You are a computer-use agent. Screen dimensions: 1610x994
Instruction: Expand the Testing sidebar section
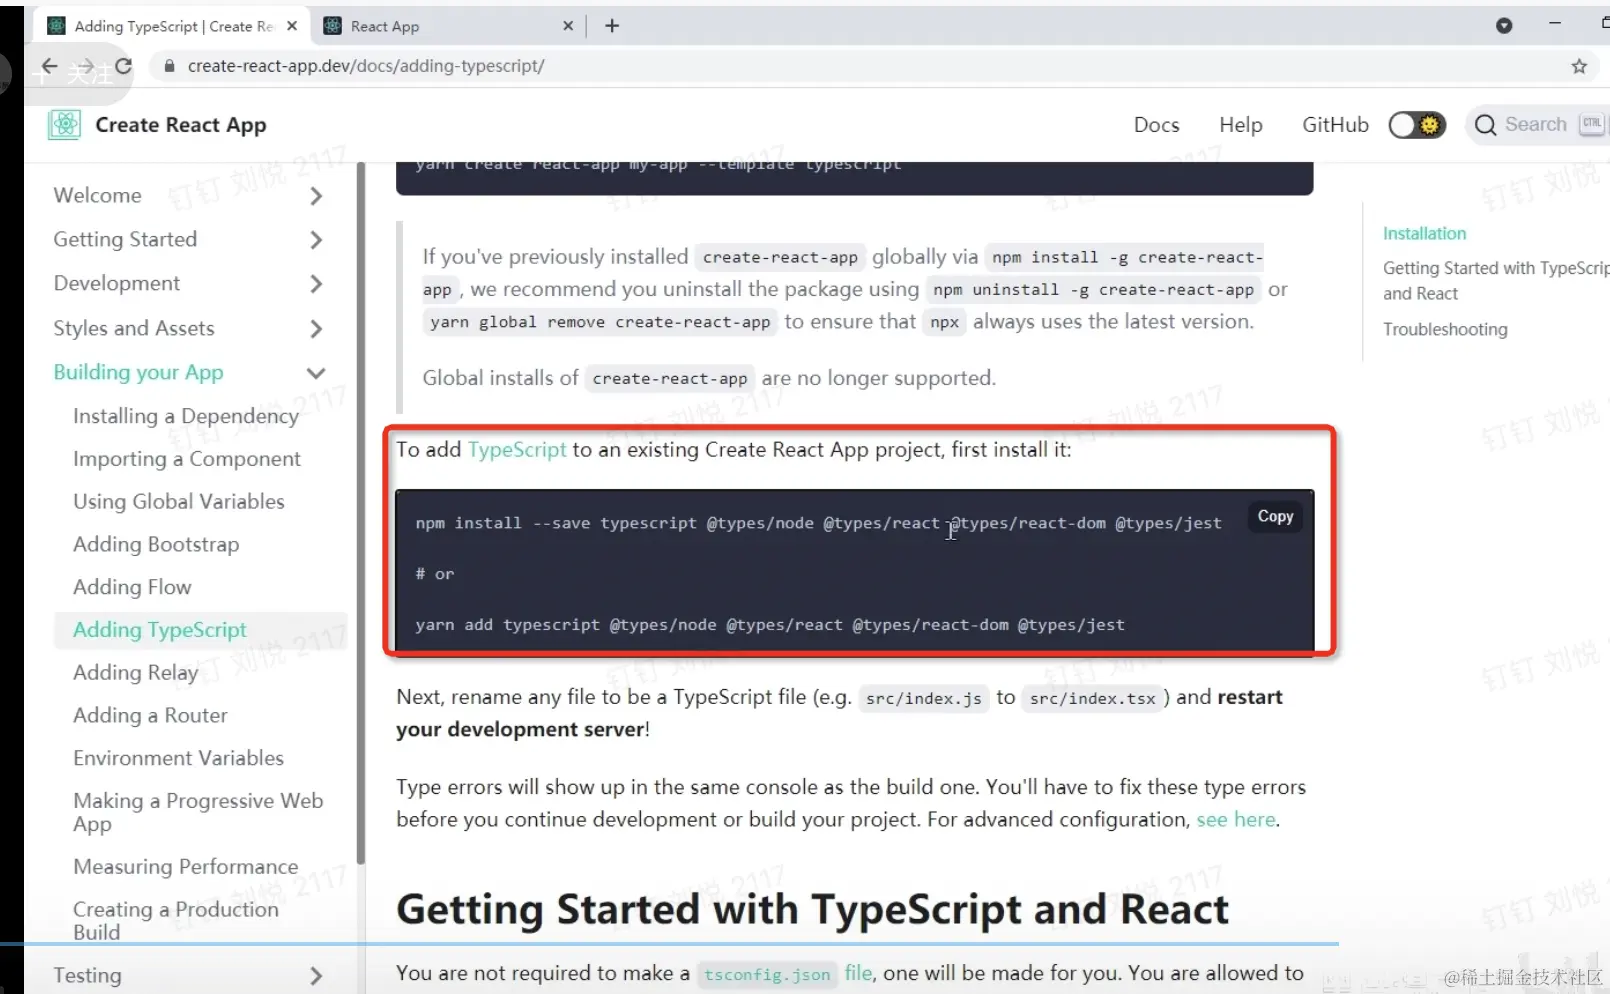pyautogui.click(x=316, y=976)
